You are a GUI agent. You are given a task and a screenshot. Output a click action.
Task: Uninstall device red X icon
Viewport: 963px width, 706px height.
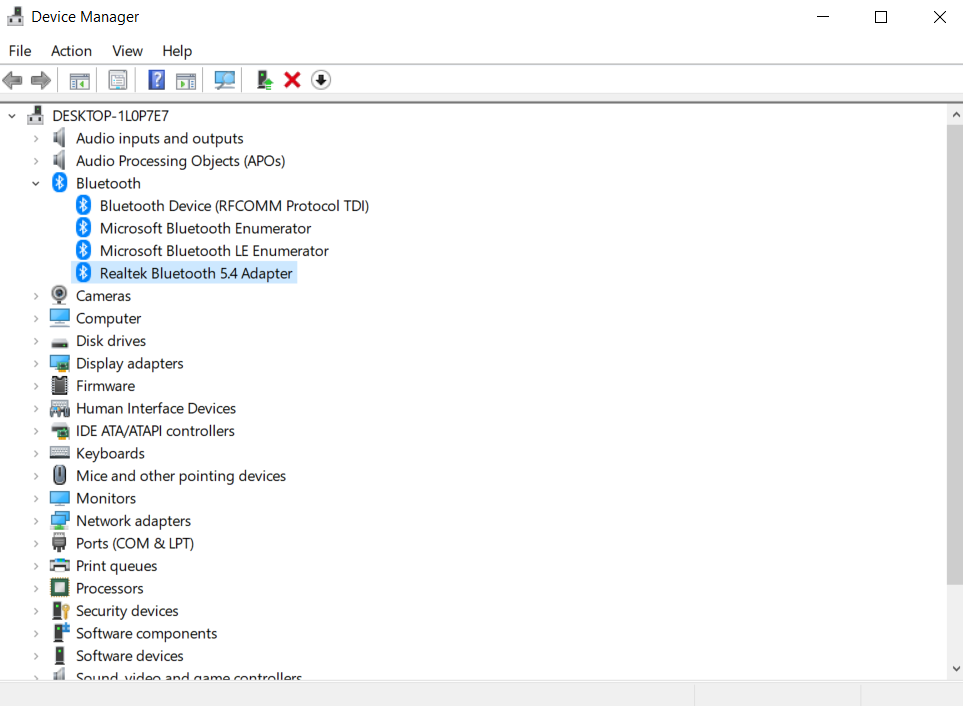[x=292, y=80]
